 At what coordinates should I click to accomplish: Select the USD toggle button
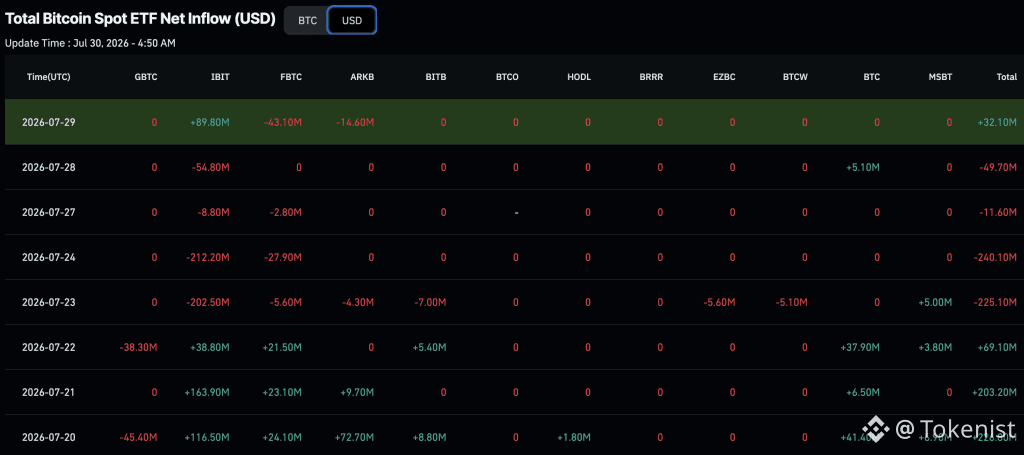352,20
